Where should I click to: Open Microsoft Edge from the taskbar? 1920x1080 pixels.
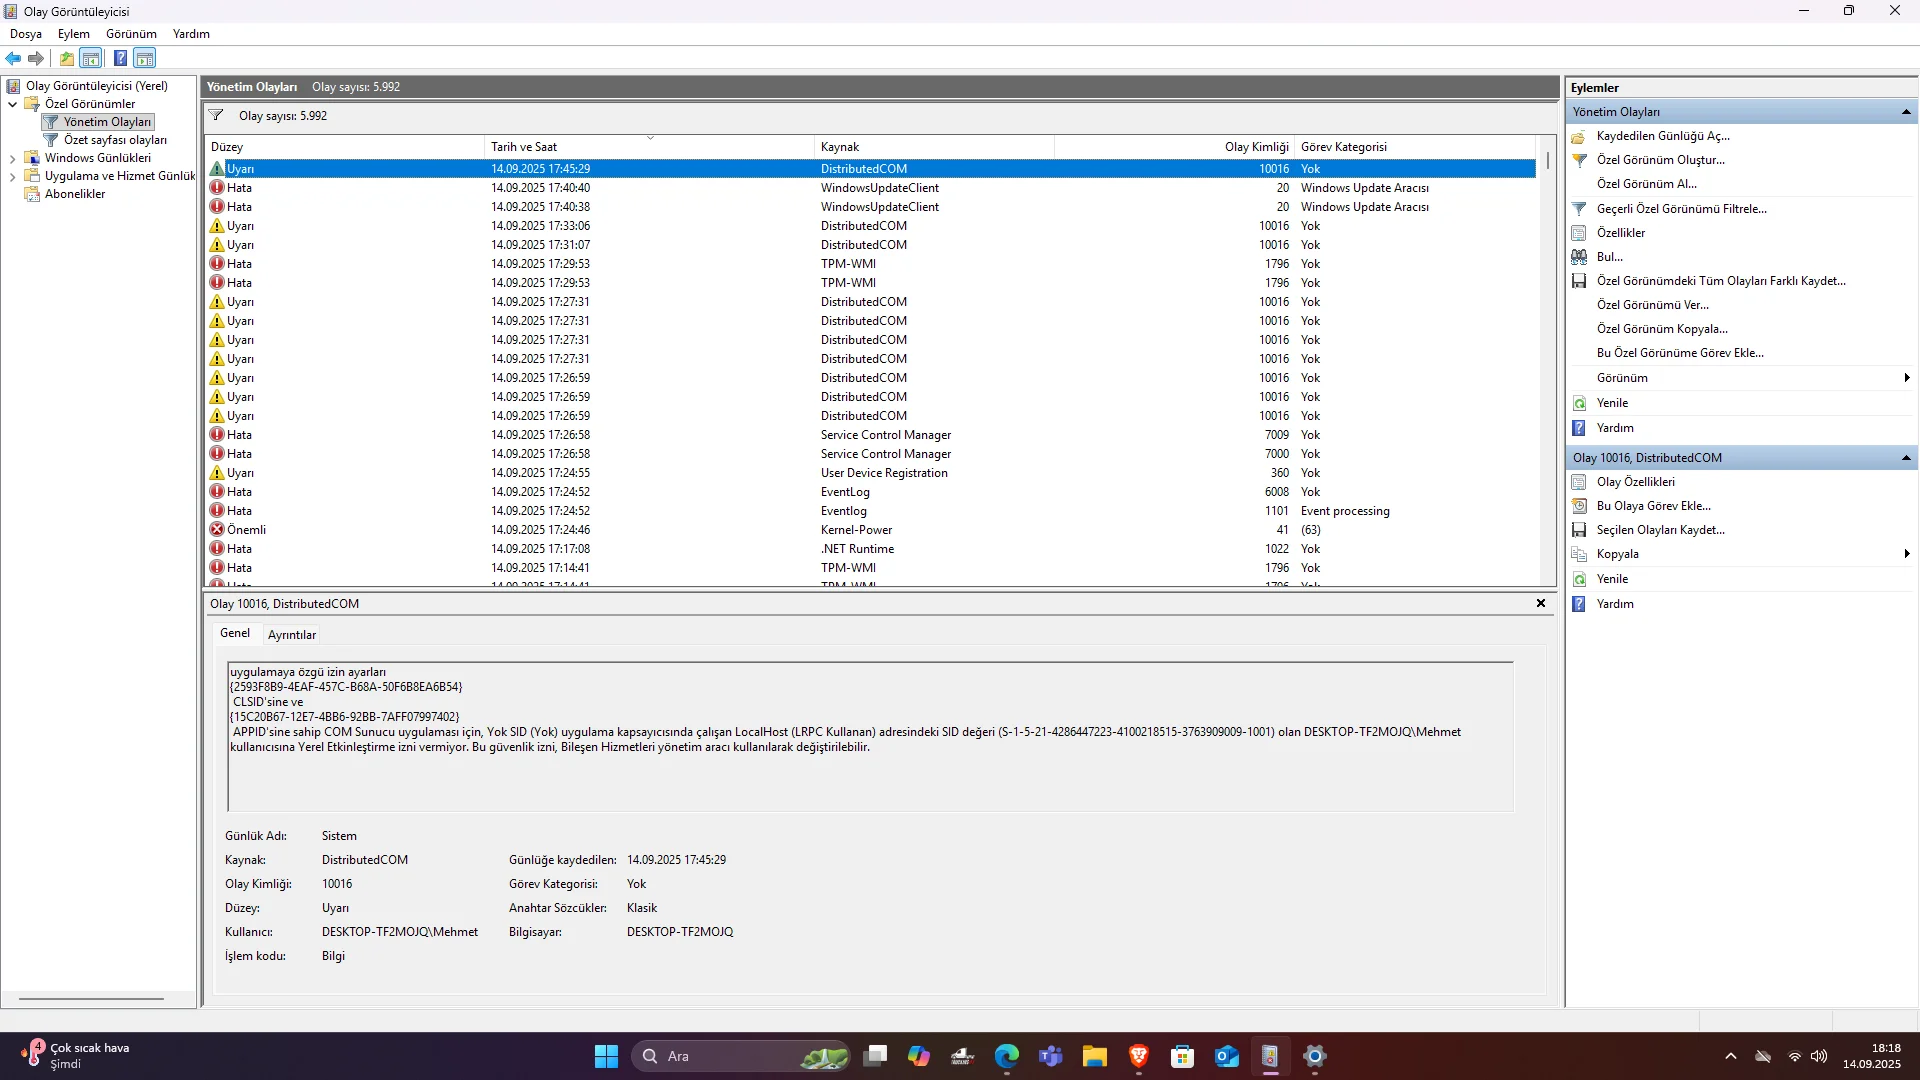pyautogui.click(x=1006, y=1056)
